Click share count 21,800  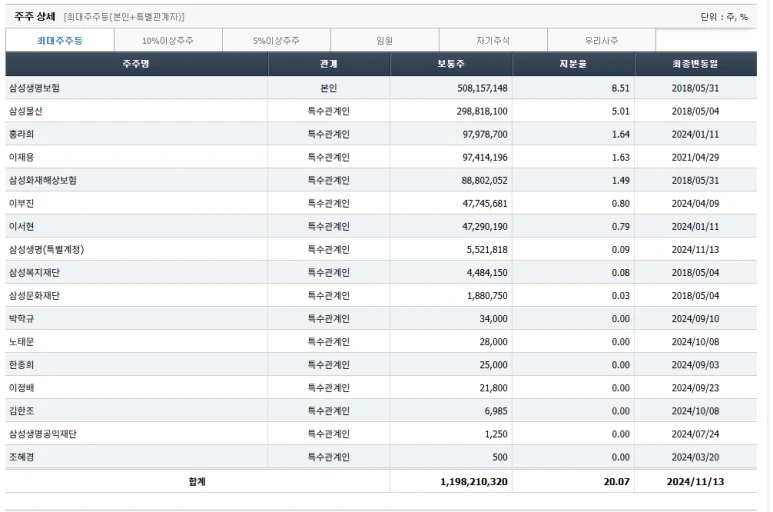493,388
